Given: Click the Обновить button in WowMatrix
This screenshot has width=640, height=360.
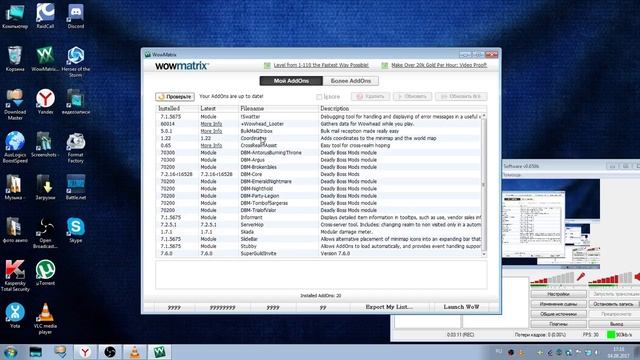Looking at the screenshot, I should tap(412, 97).
